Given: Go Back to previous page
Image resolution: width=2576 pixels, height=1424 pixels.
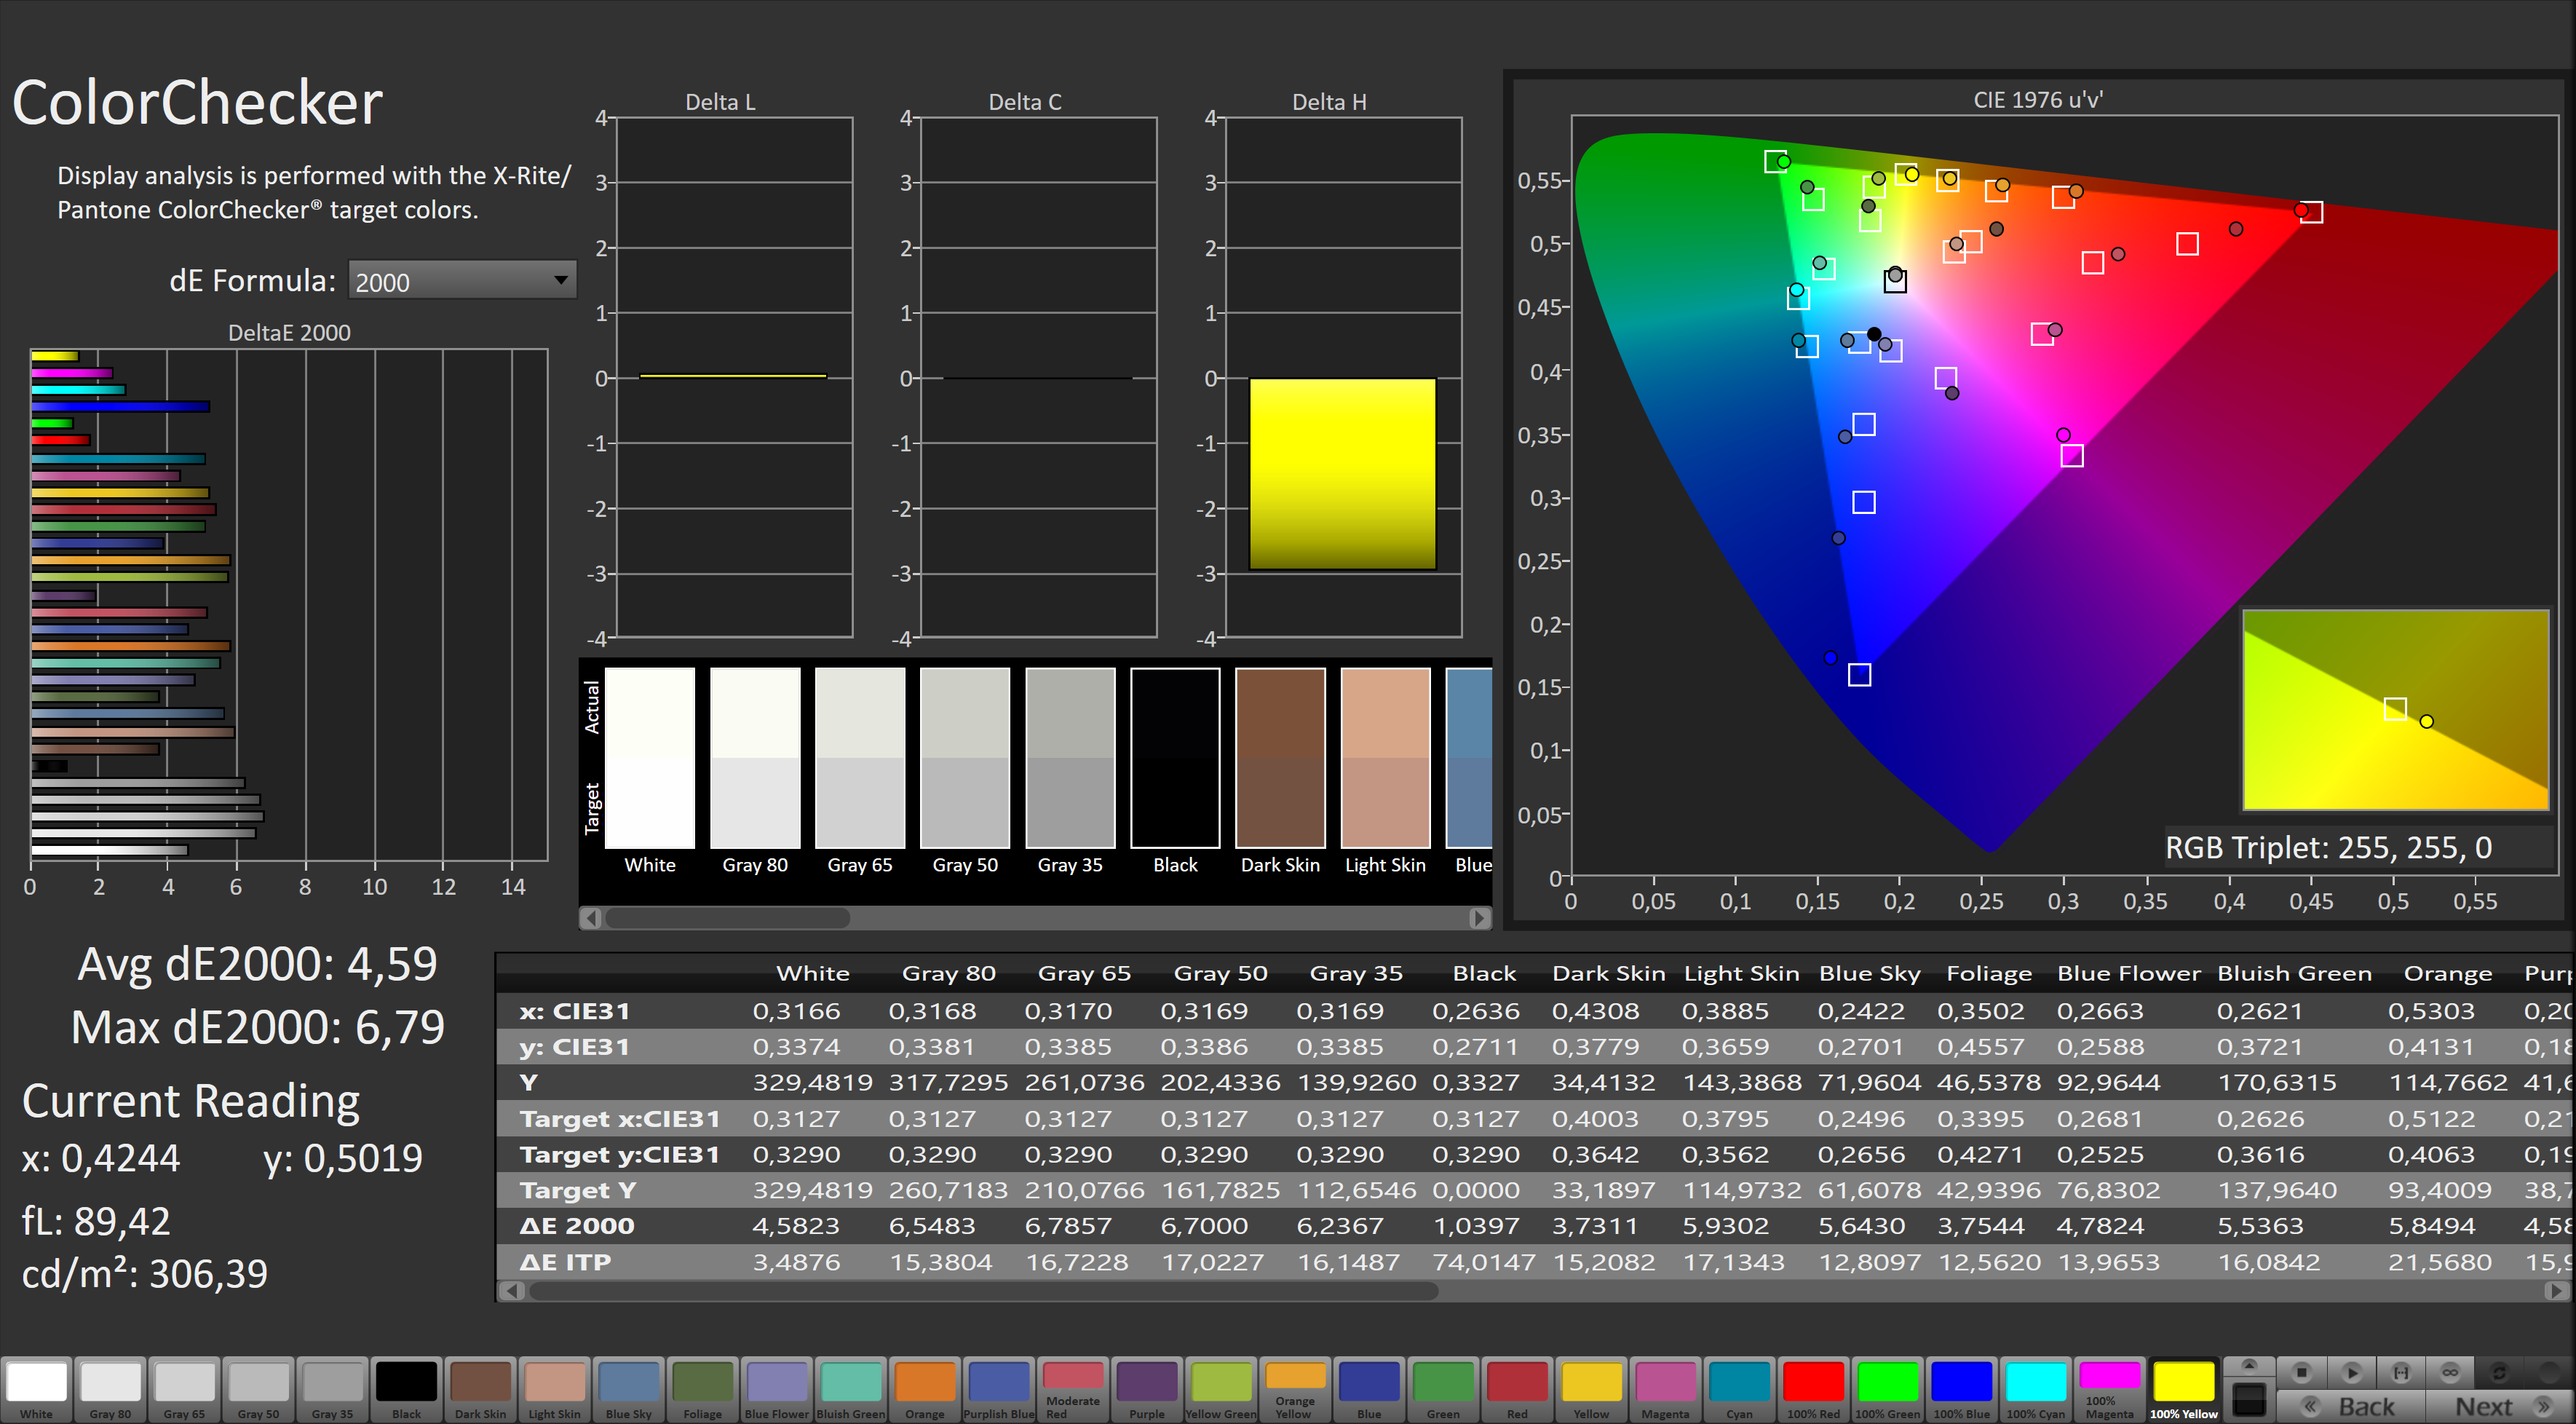Looking at the screenshot, I should pos(2352,1406).
